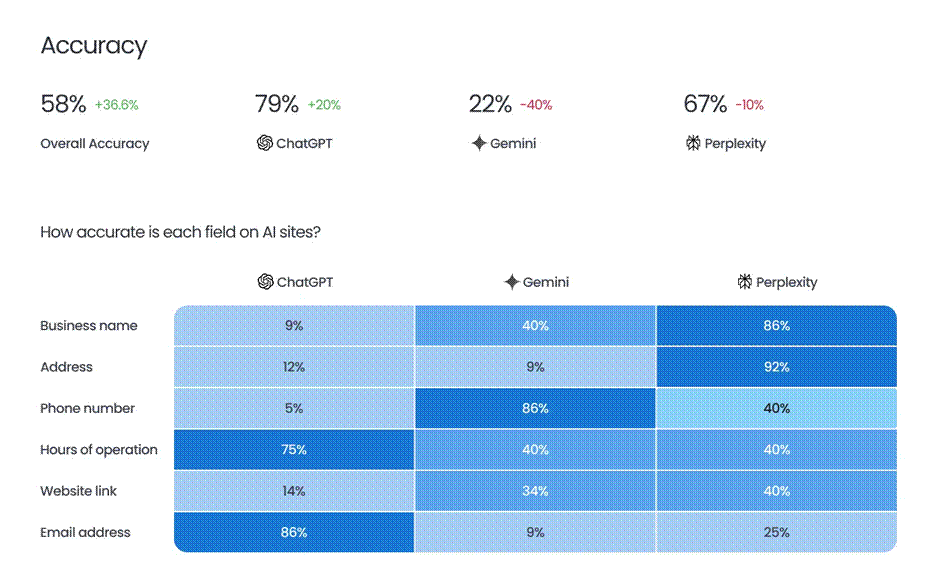The image size is (937, 579).
Task: Click the Perplexity icon in the table header
Action: pos(744,282)
